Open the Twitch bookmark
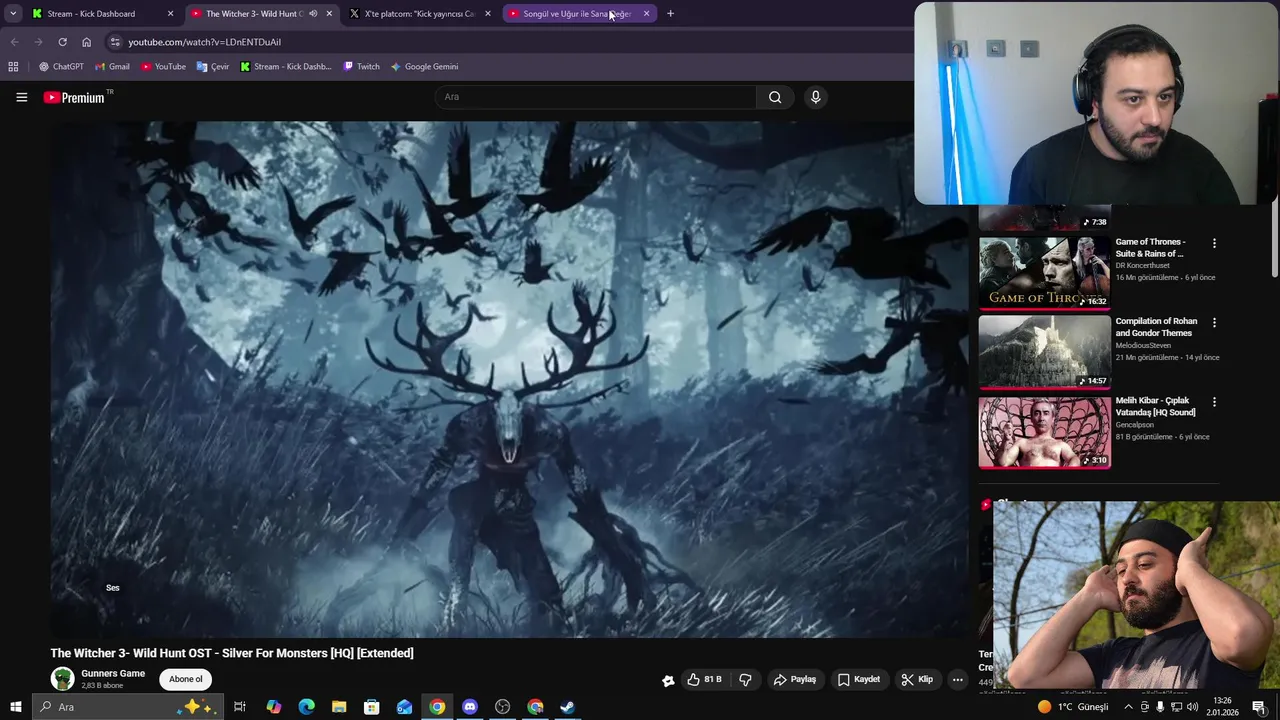1280x720 pixels. 361,67
